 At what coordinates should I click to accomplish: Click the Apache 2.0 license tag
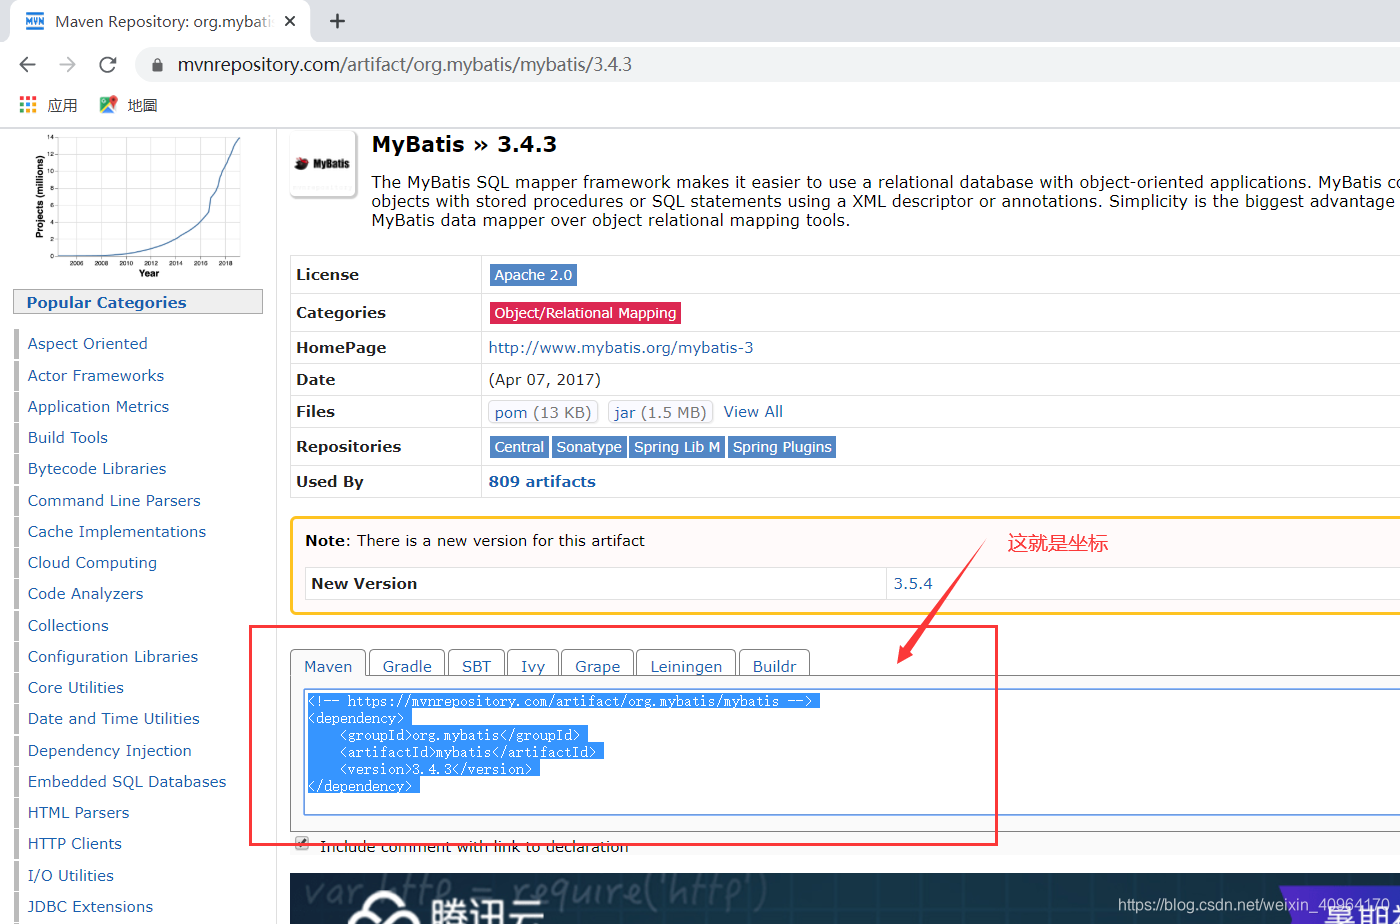click(x=533, y=275)
